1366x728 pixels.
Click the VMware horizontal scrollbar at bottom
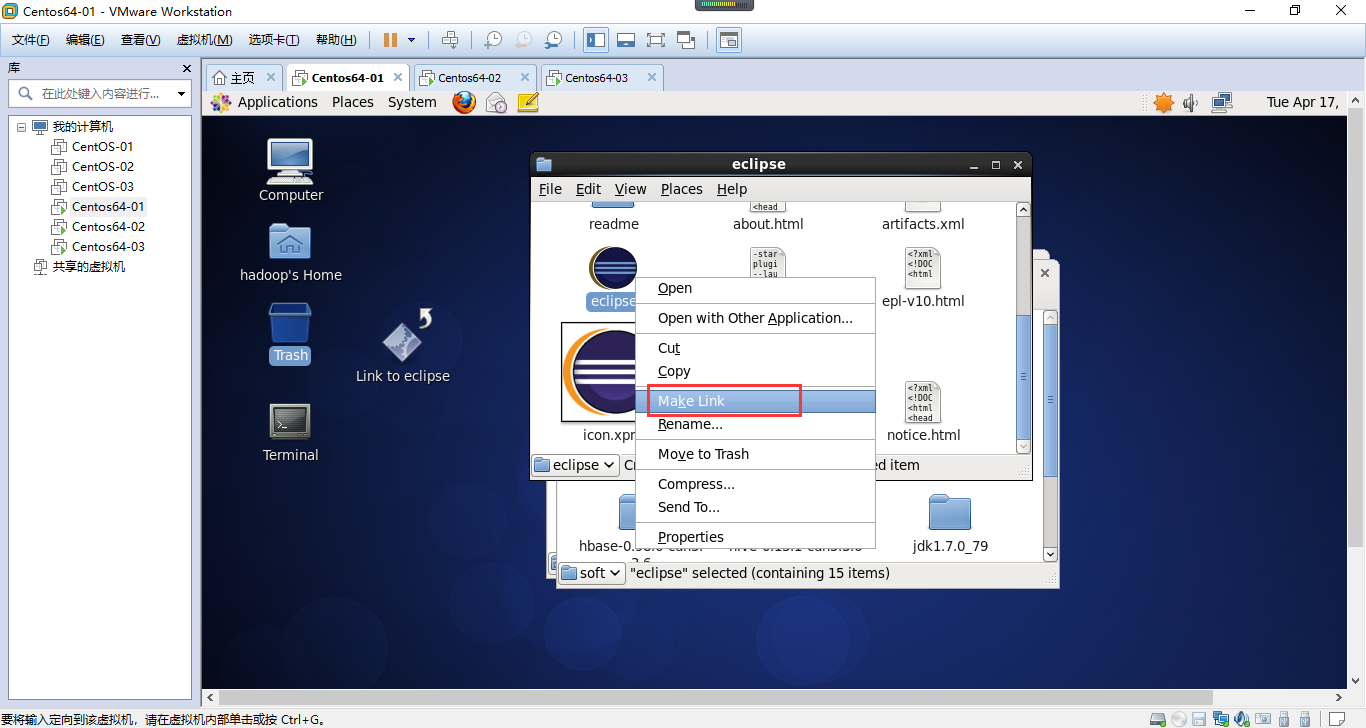(x=772, y=697)
